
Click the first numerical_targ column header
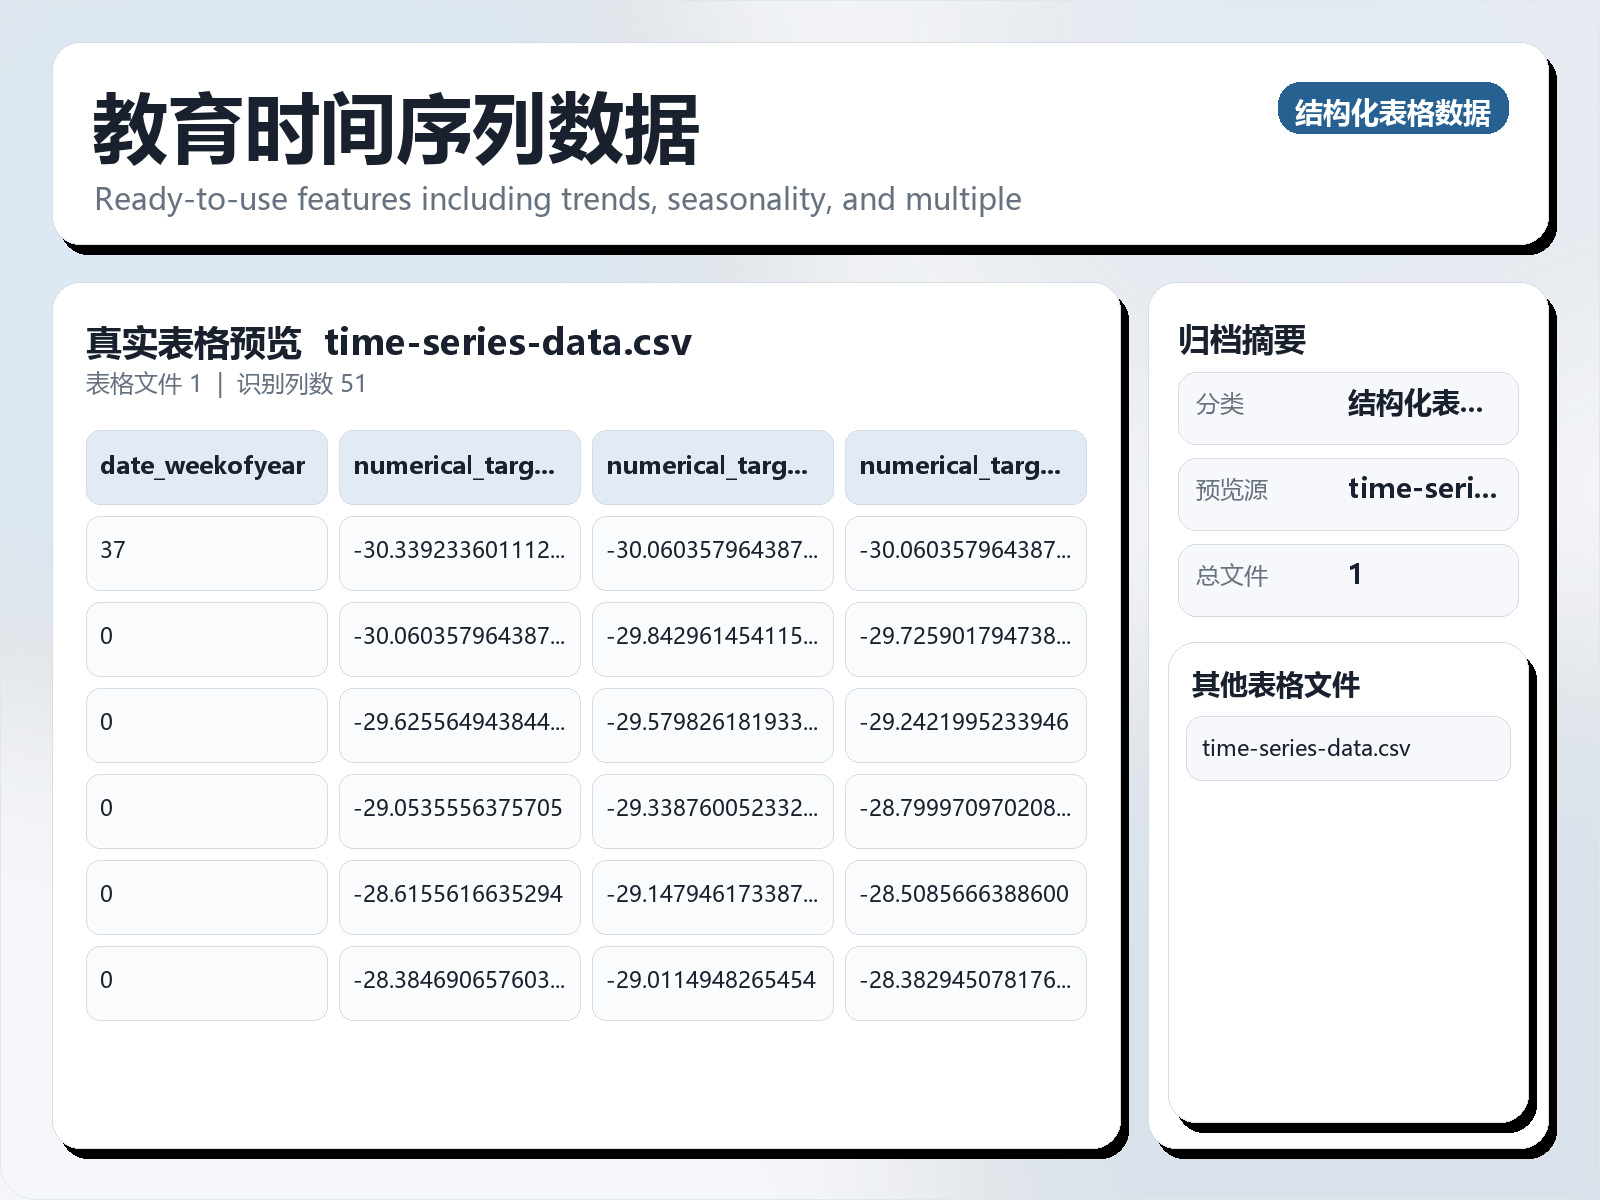pos(459,467)
